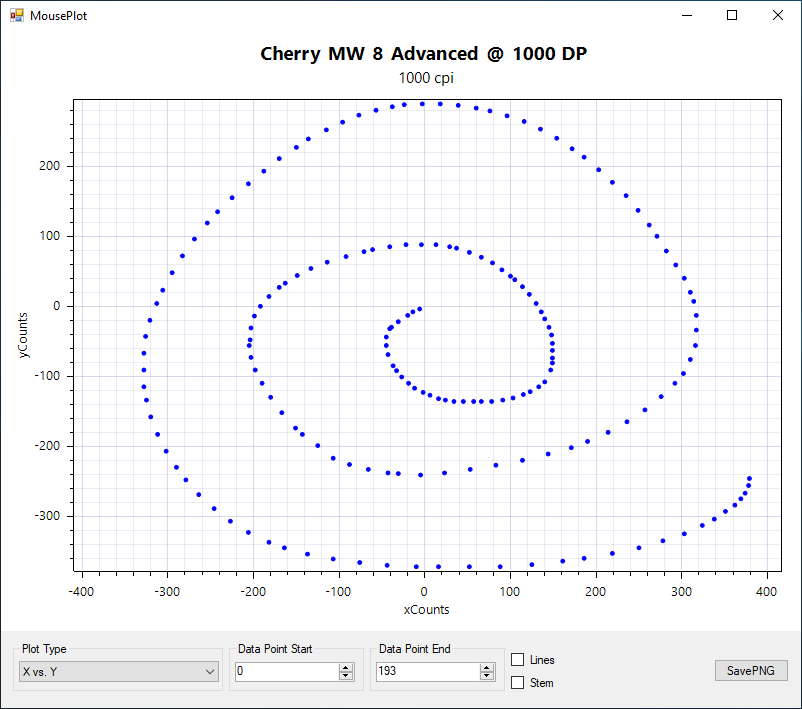The width and height of the screenshot is (802, 709).
Task: Click the xCounts axis label
Action: pyautogui.click(x=427, y=610)
